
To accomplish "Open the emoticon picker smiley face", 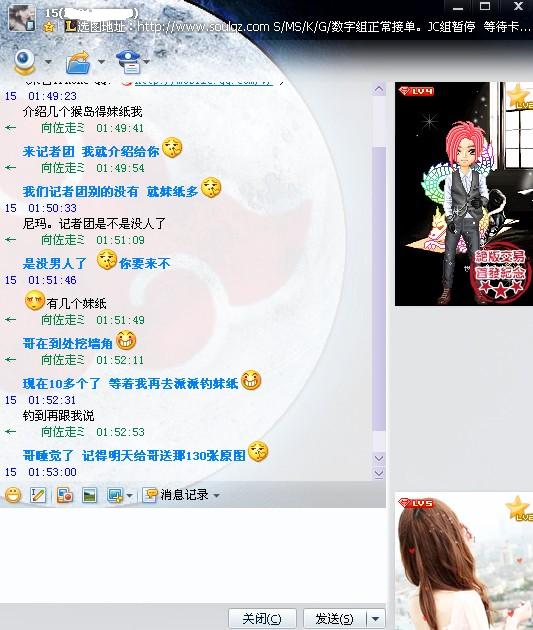I will coord(13,495).
